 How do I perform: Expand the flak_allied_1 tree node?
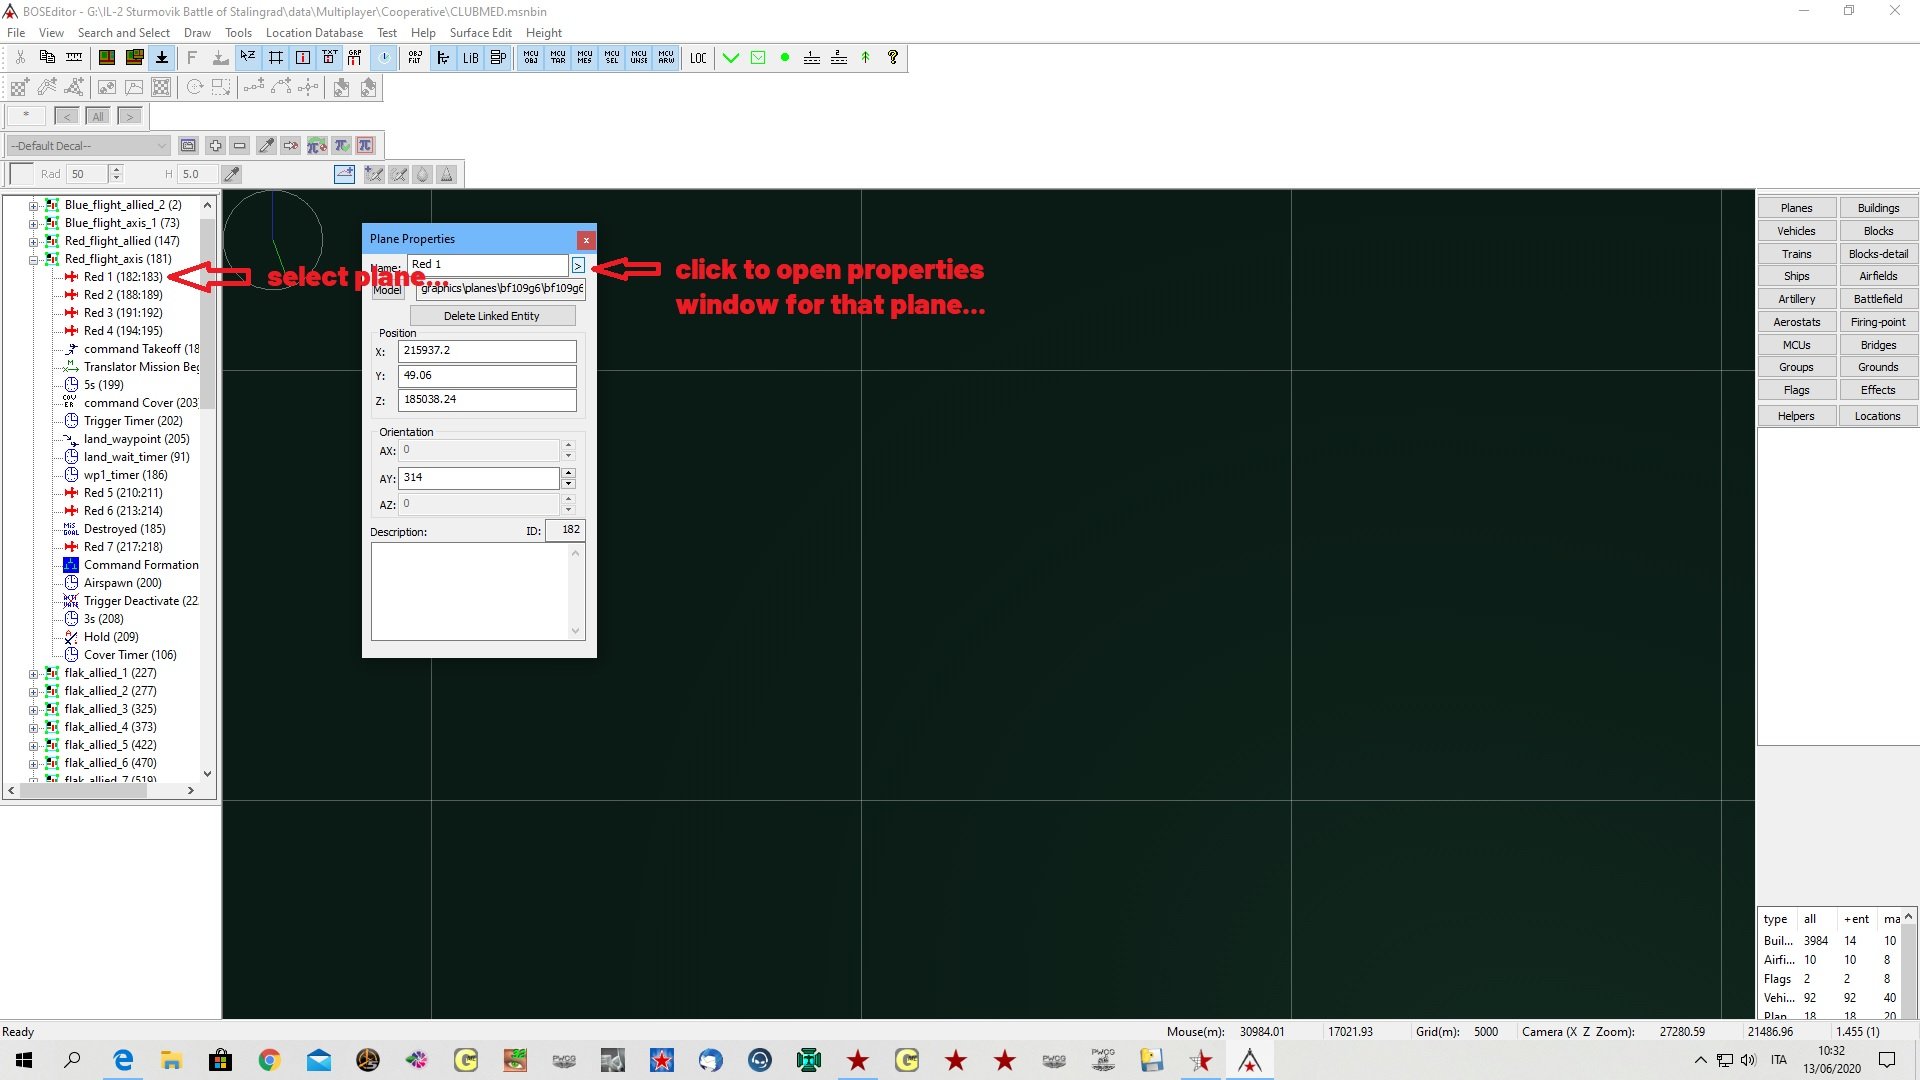click(x=33, y=673)
